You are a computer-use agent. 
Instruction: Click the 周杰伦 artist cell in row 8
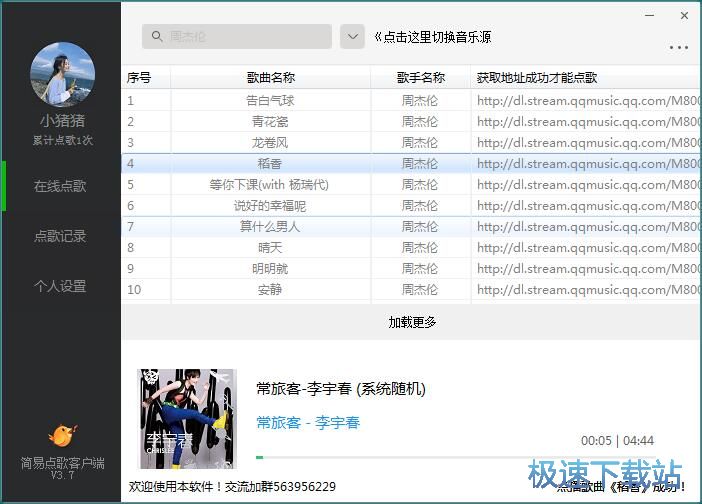point(420,248)
